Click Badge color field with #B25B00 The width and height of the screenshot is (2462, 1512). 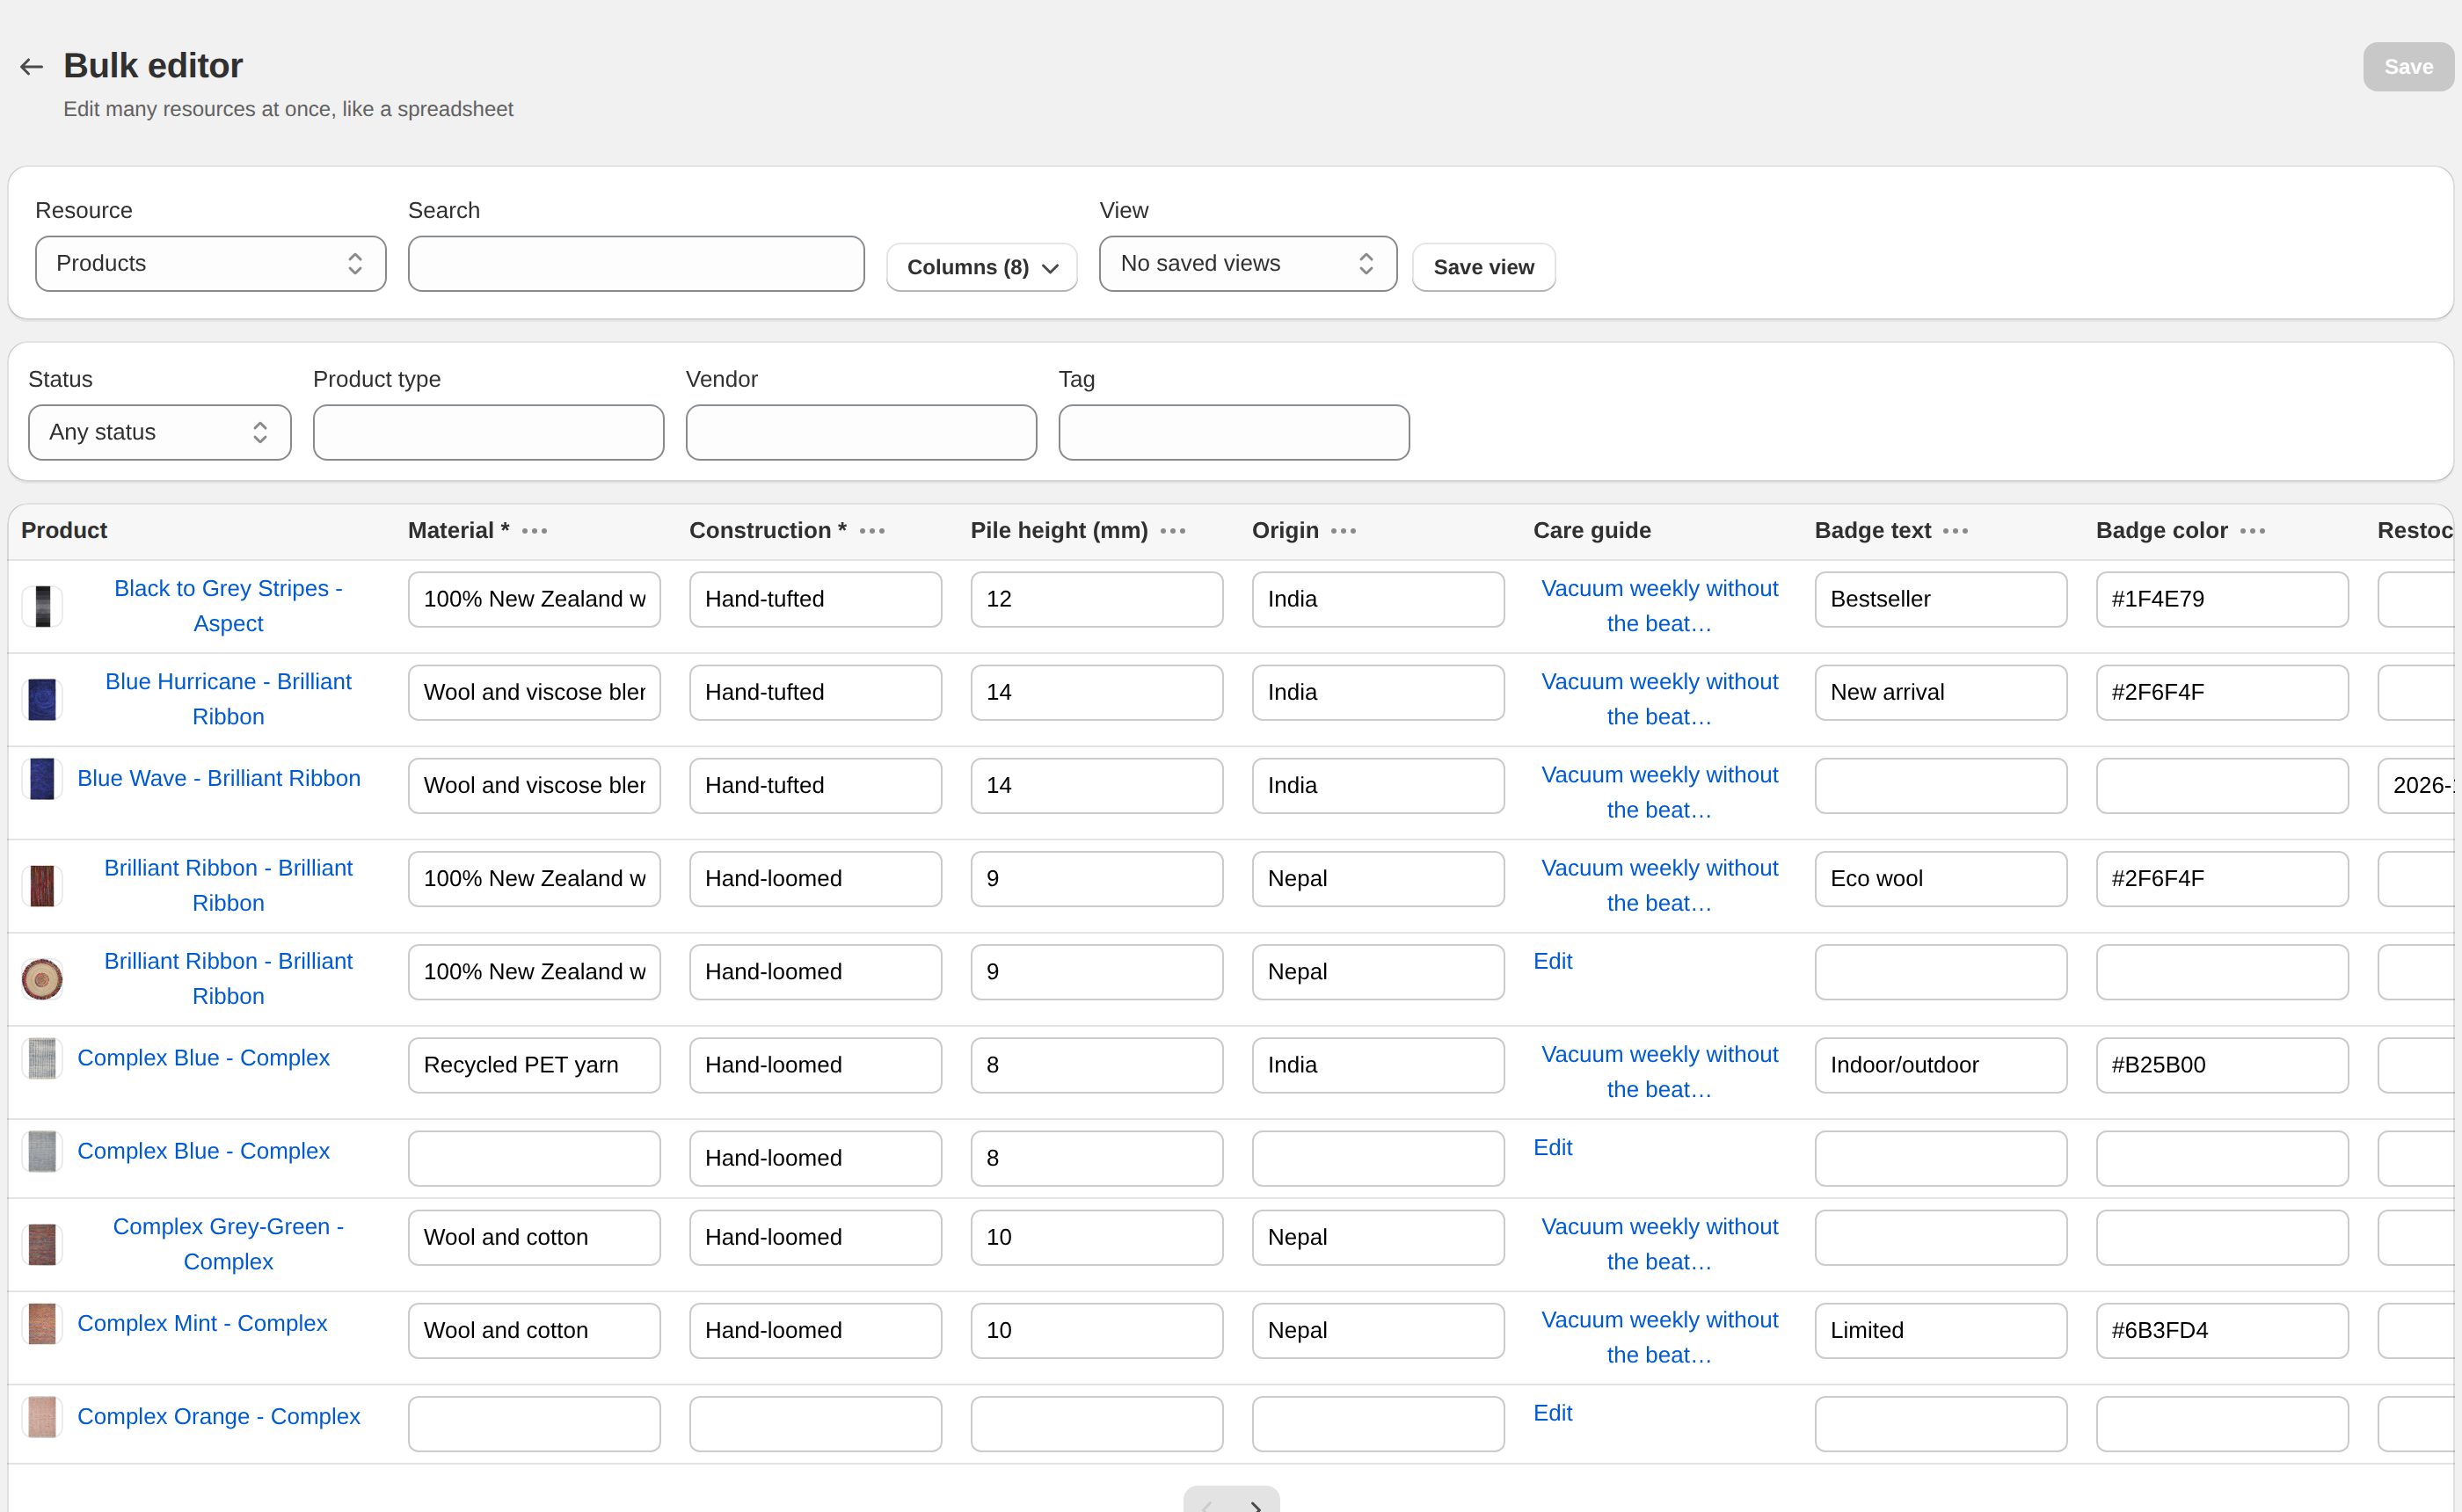[x=2222, y=1065]
